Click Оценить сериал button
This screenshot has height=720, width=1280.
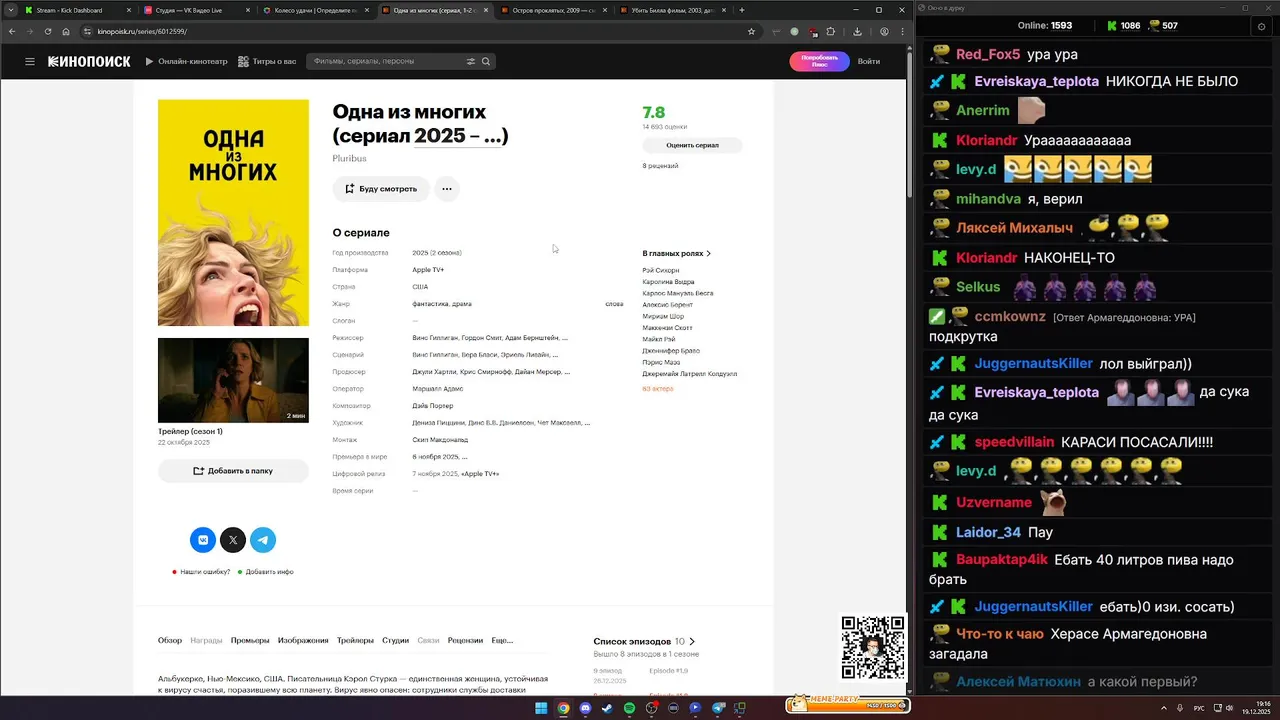click(x=692, y=145)
